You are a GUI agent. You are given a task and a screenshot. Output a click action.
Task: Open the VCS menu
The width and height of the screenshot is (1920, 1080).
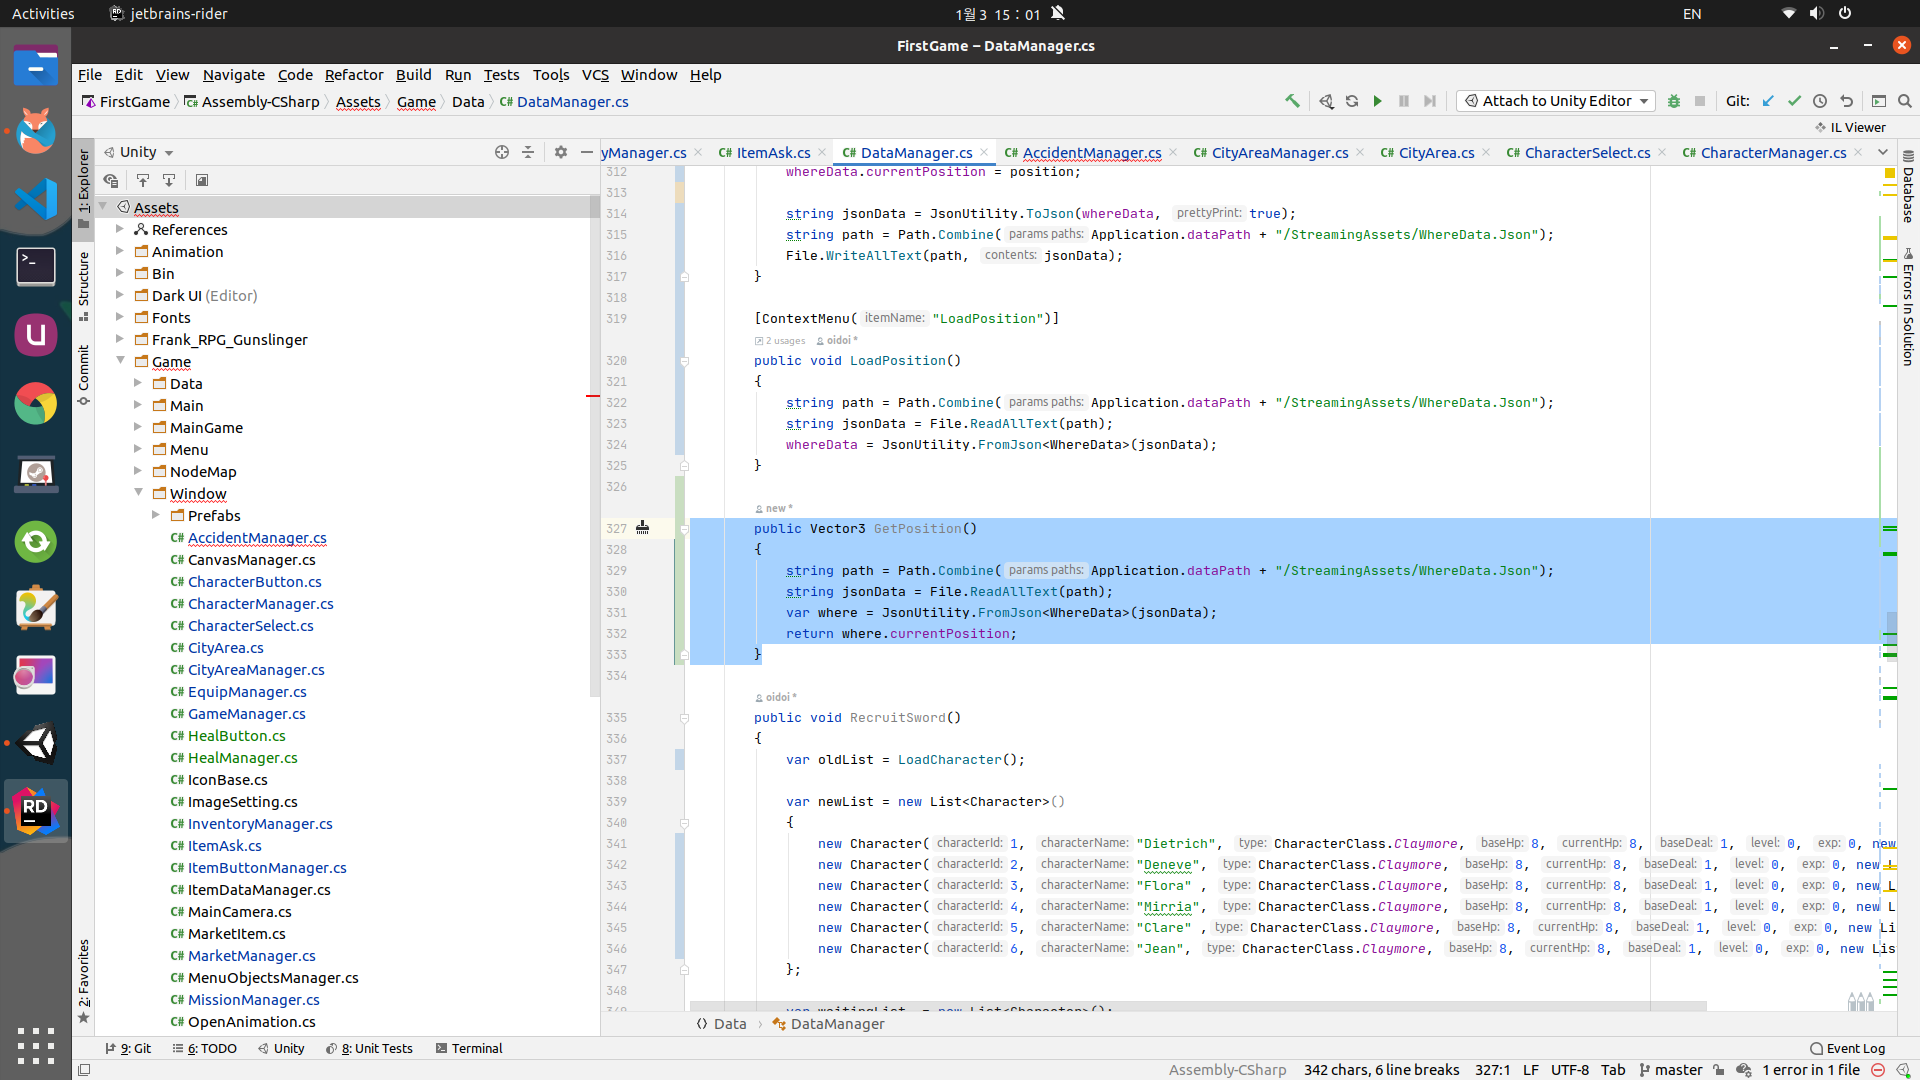(x=595, y=75)
